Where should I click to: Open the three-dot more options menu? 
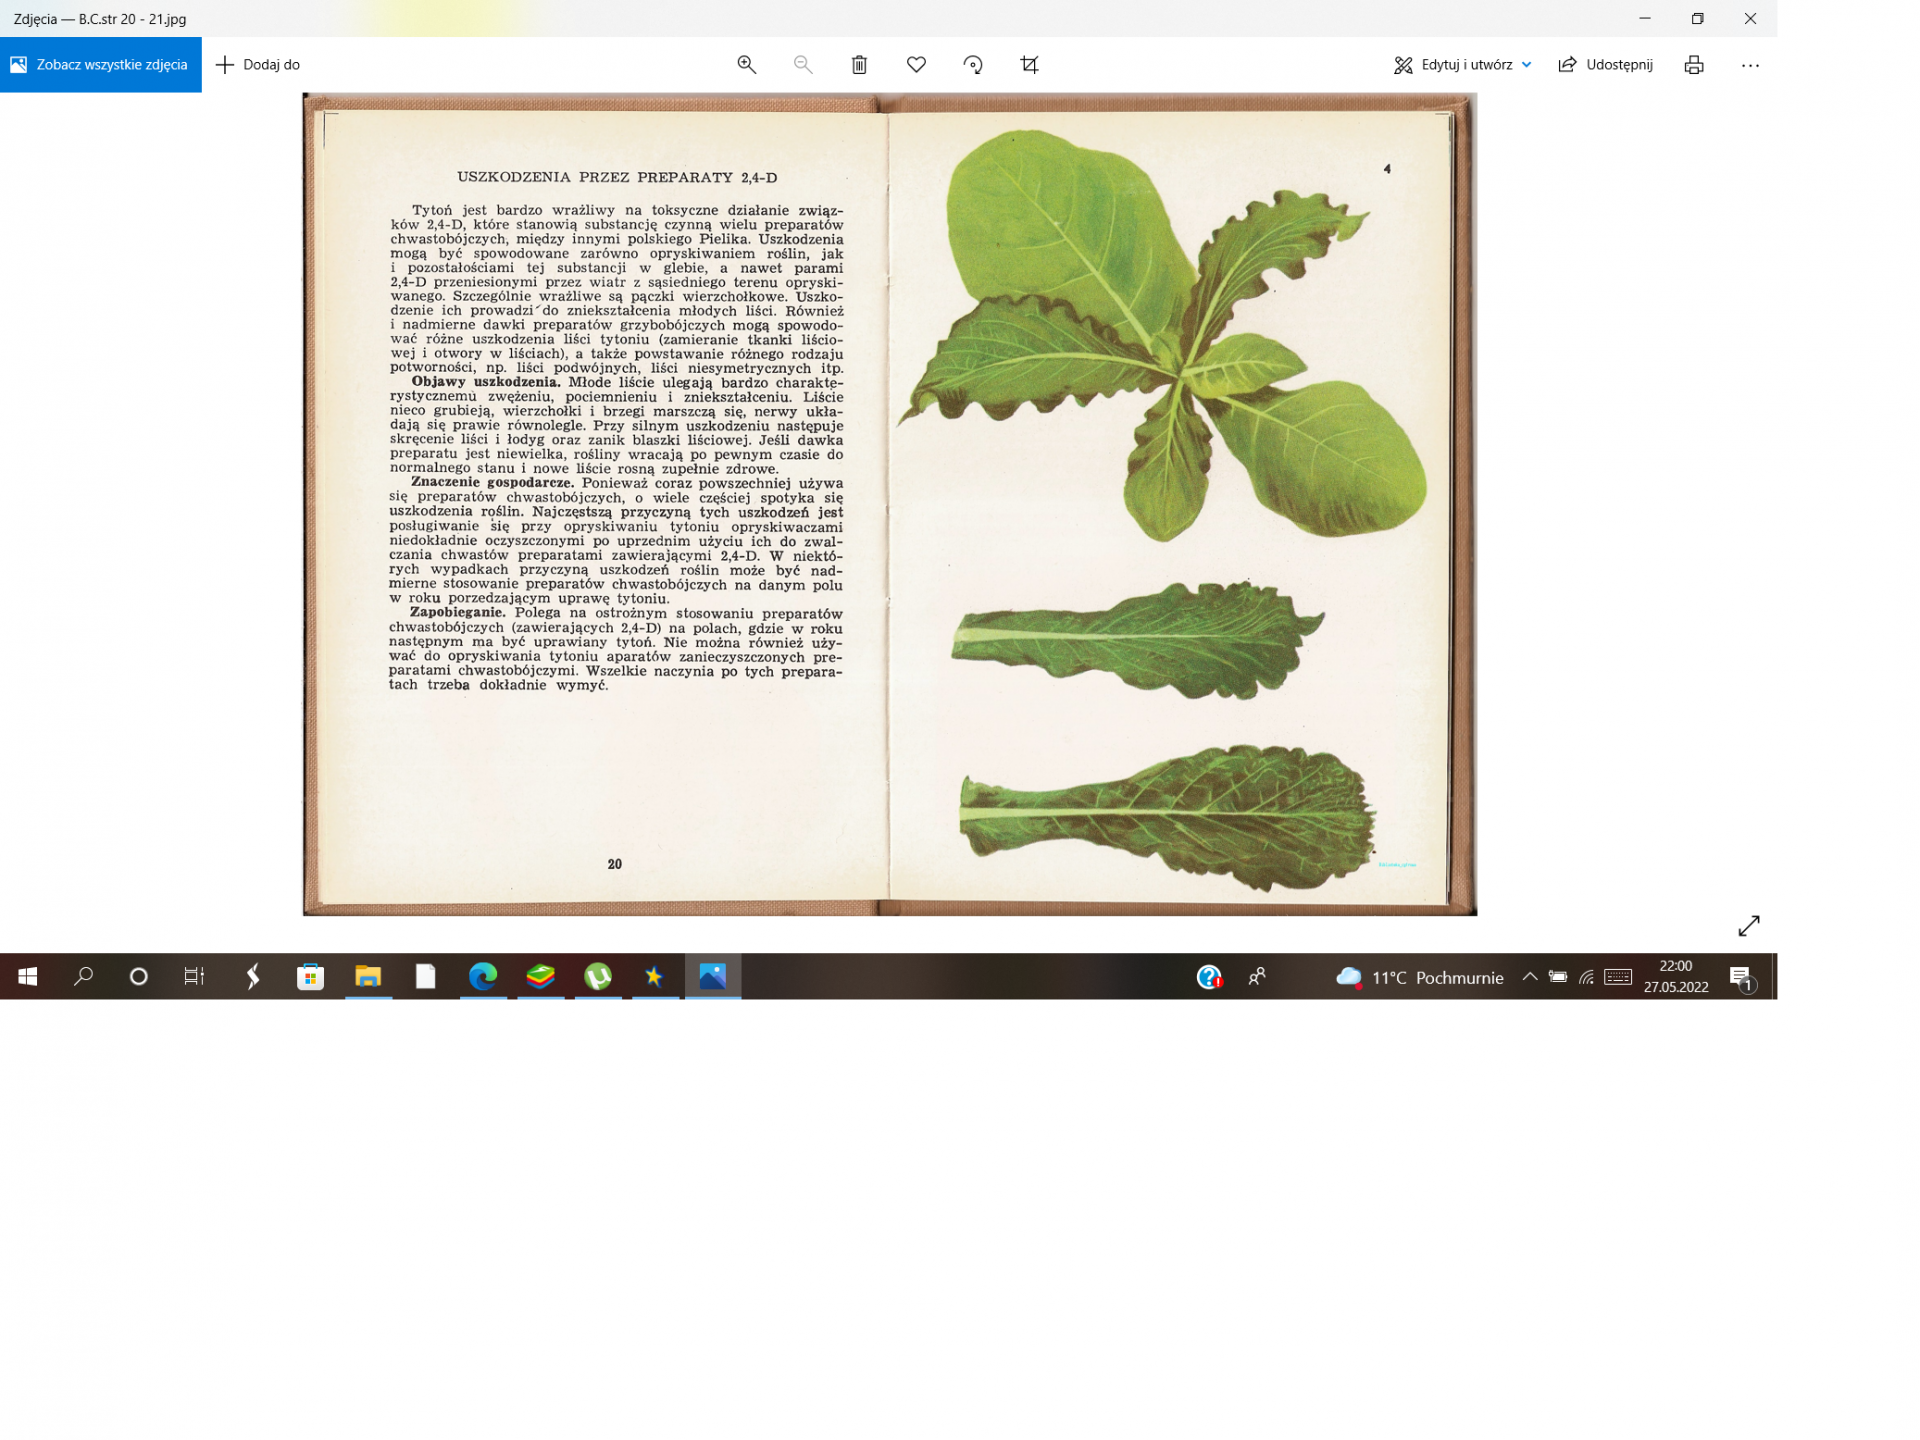[1749, 65]
